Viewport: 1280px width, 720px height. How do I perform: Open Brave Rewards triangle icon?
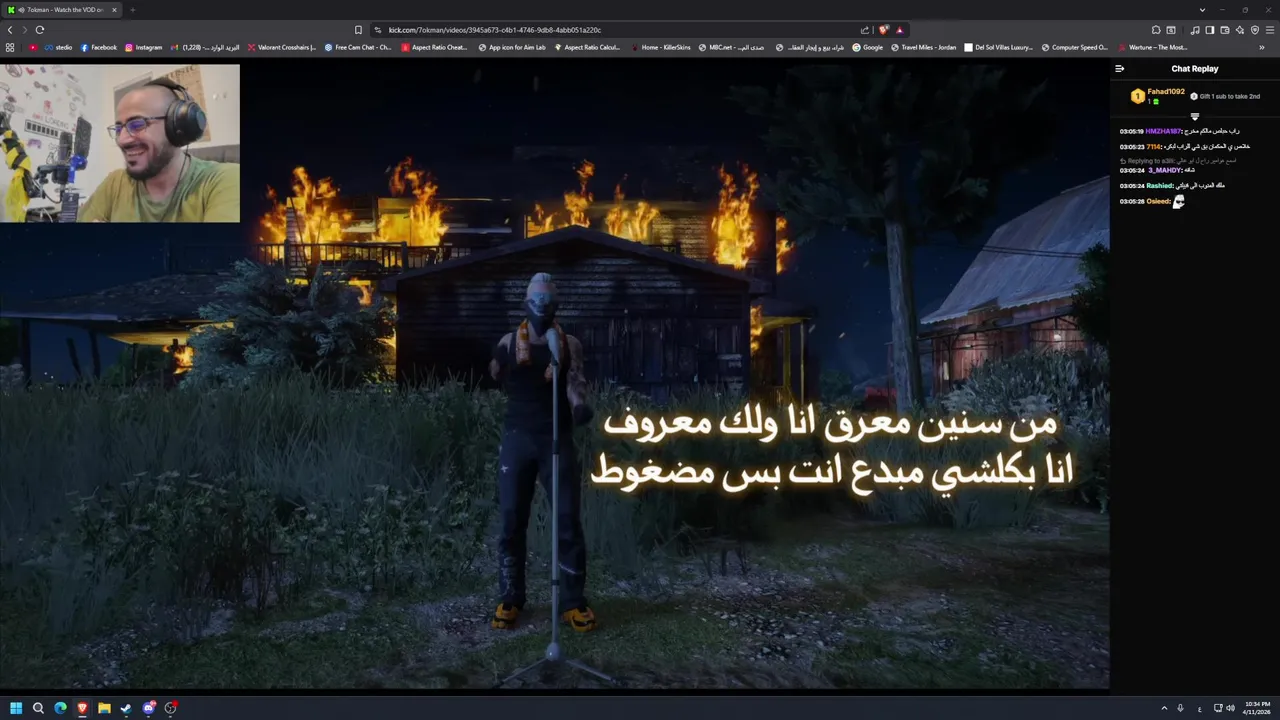899,30
